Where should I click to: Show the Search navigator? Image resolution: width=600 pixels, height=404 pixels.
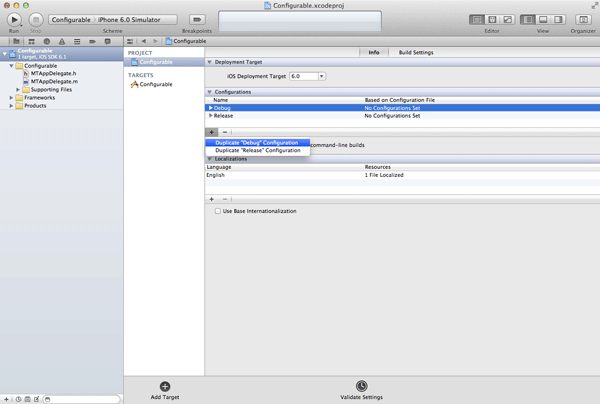[47, 41]
